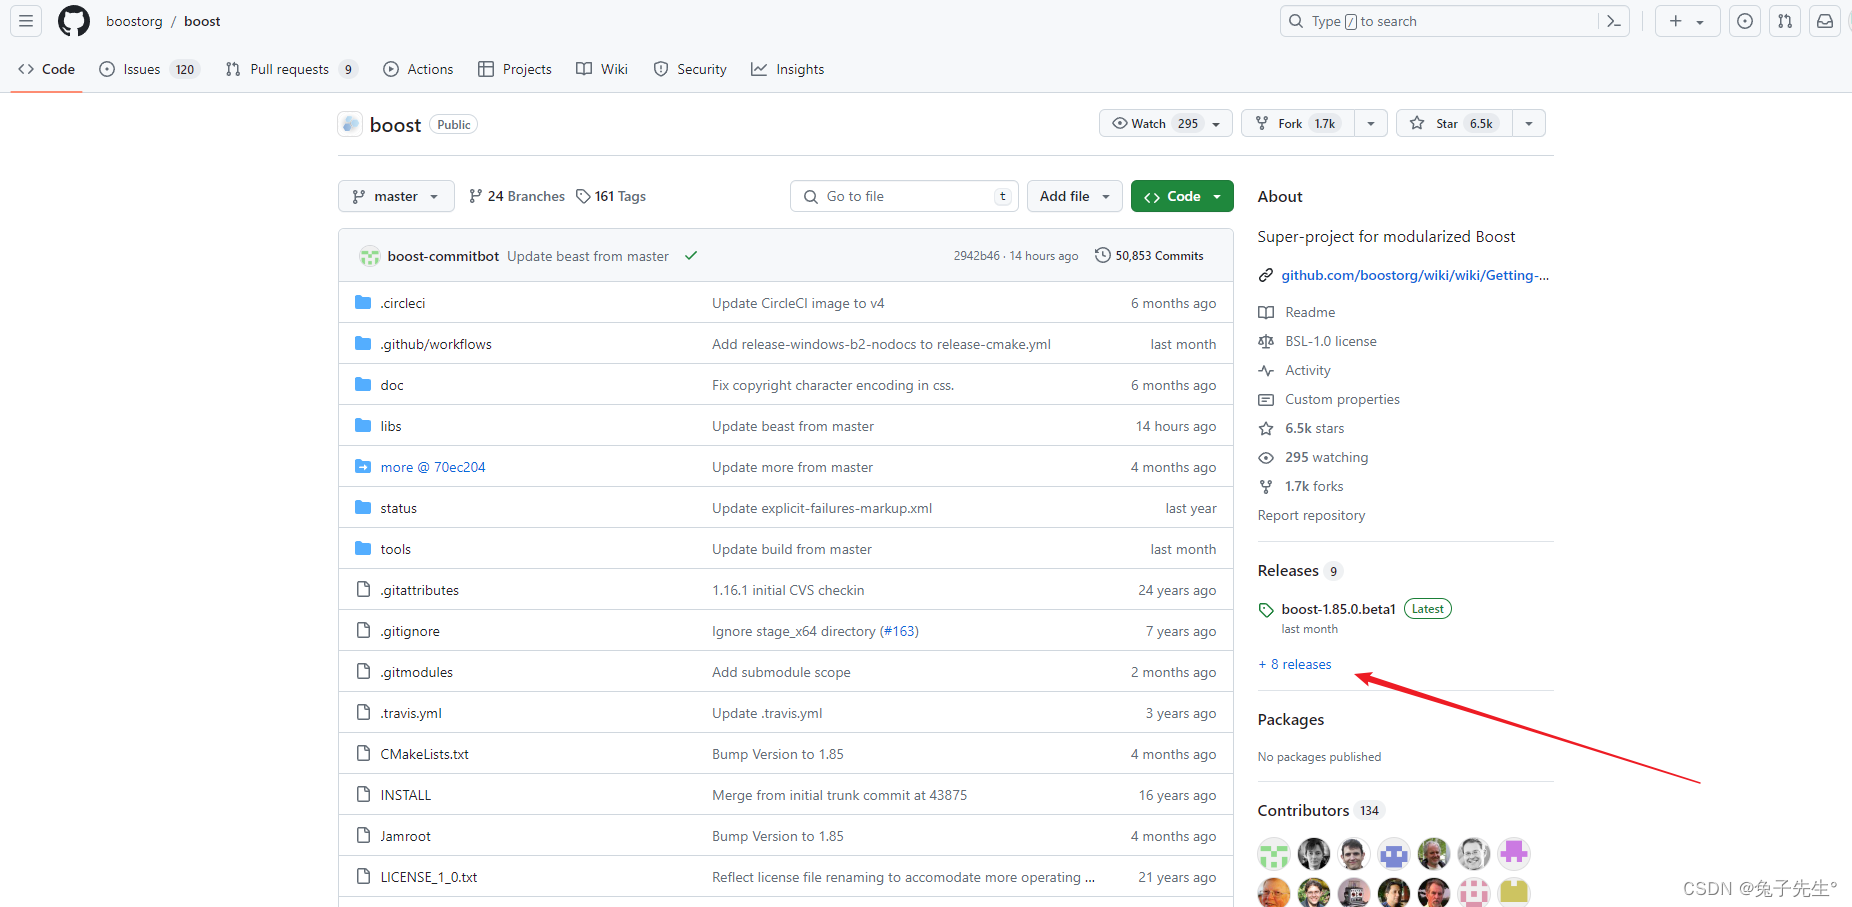Expand the Add file dropdown
This screenshot has height=907, width=1852.
tap(1075, 196)
